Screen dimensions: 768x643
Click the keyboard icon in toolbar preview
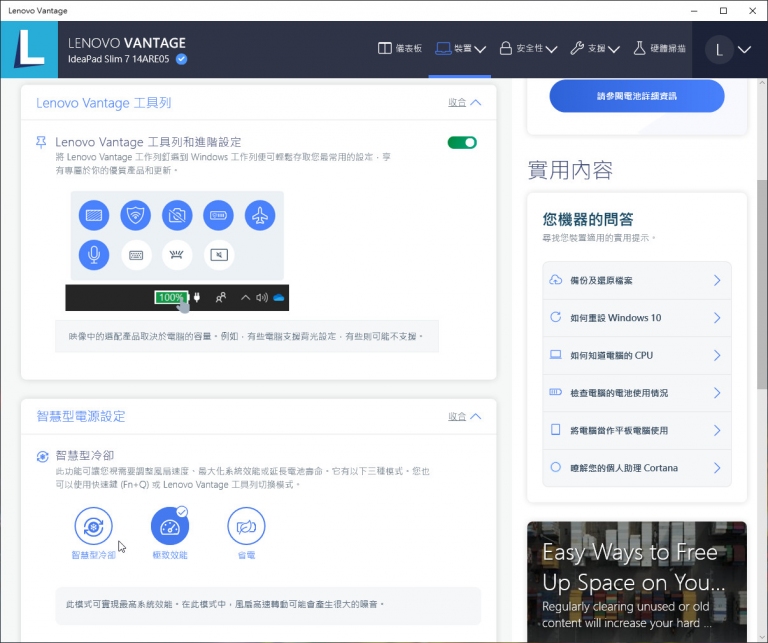(136, 255)
